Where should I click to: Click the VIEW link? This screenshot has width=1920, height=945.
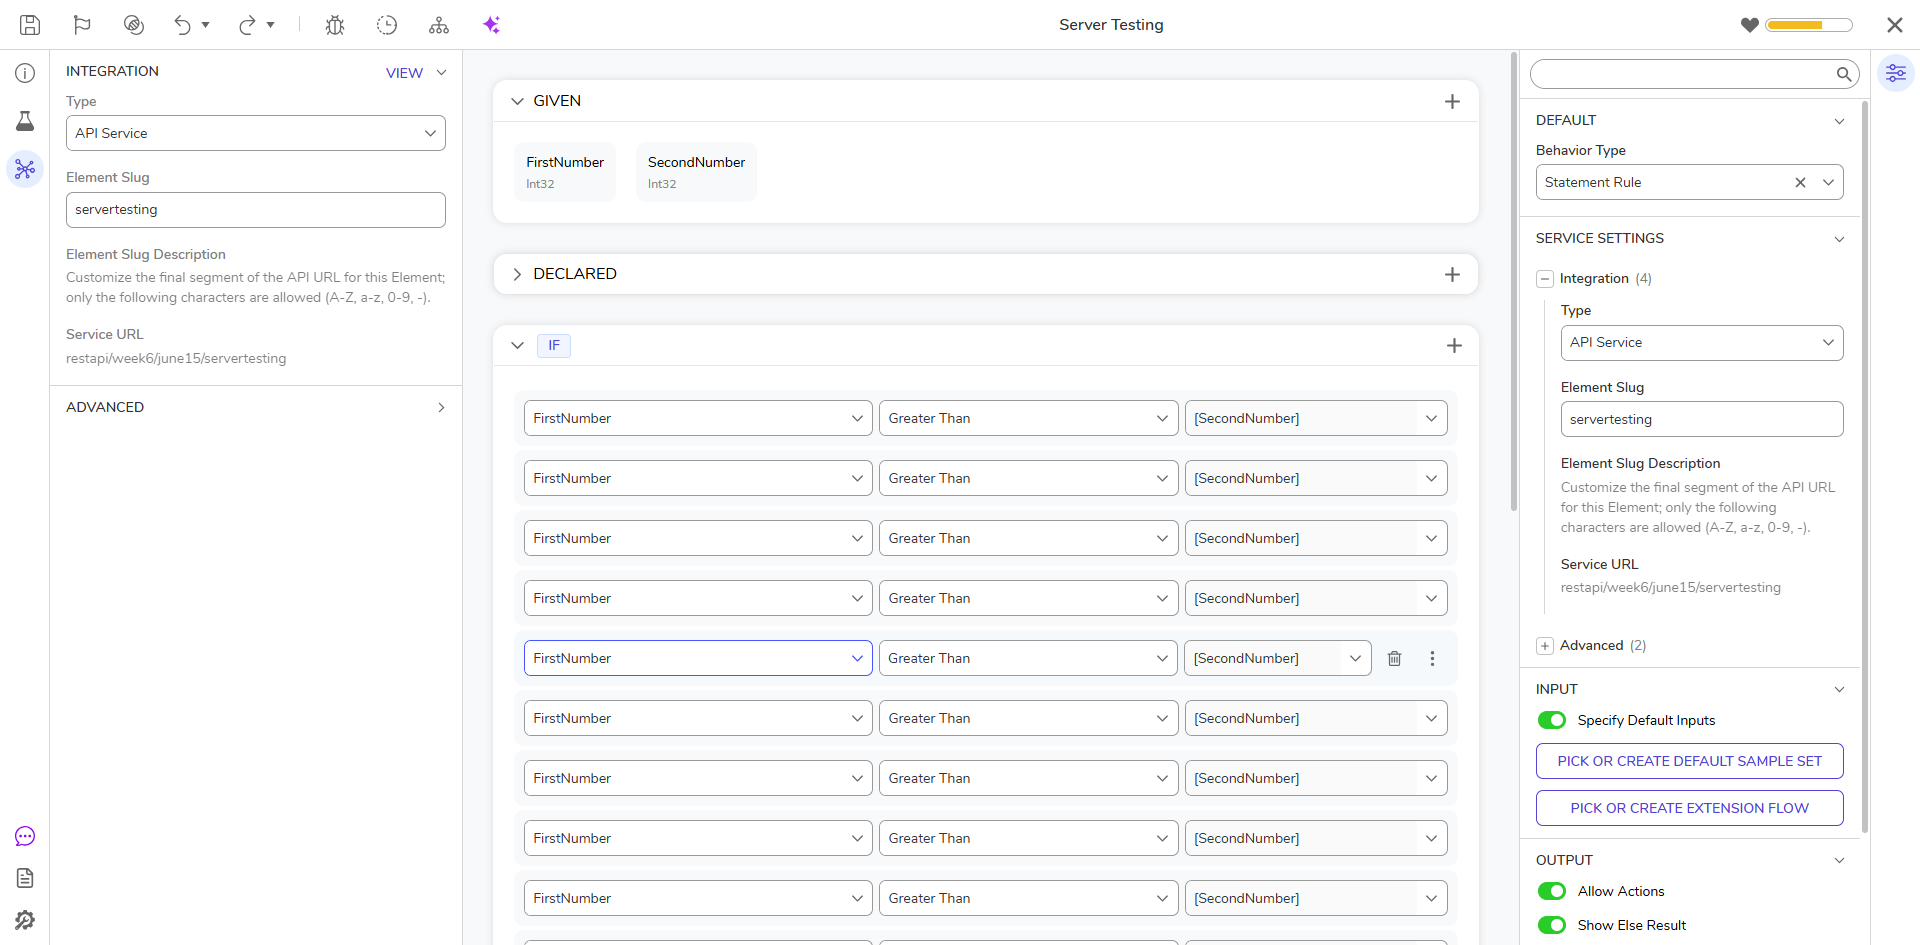tap(404, 73)
